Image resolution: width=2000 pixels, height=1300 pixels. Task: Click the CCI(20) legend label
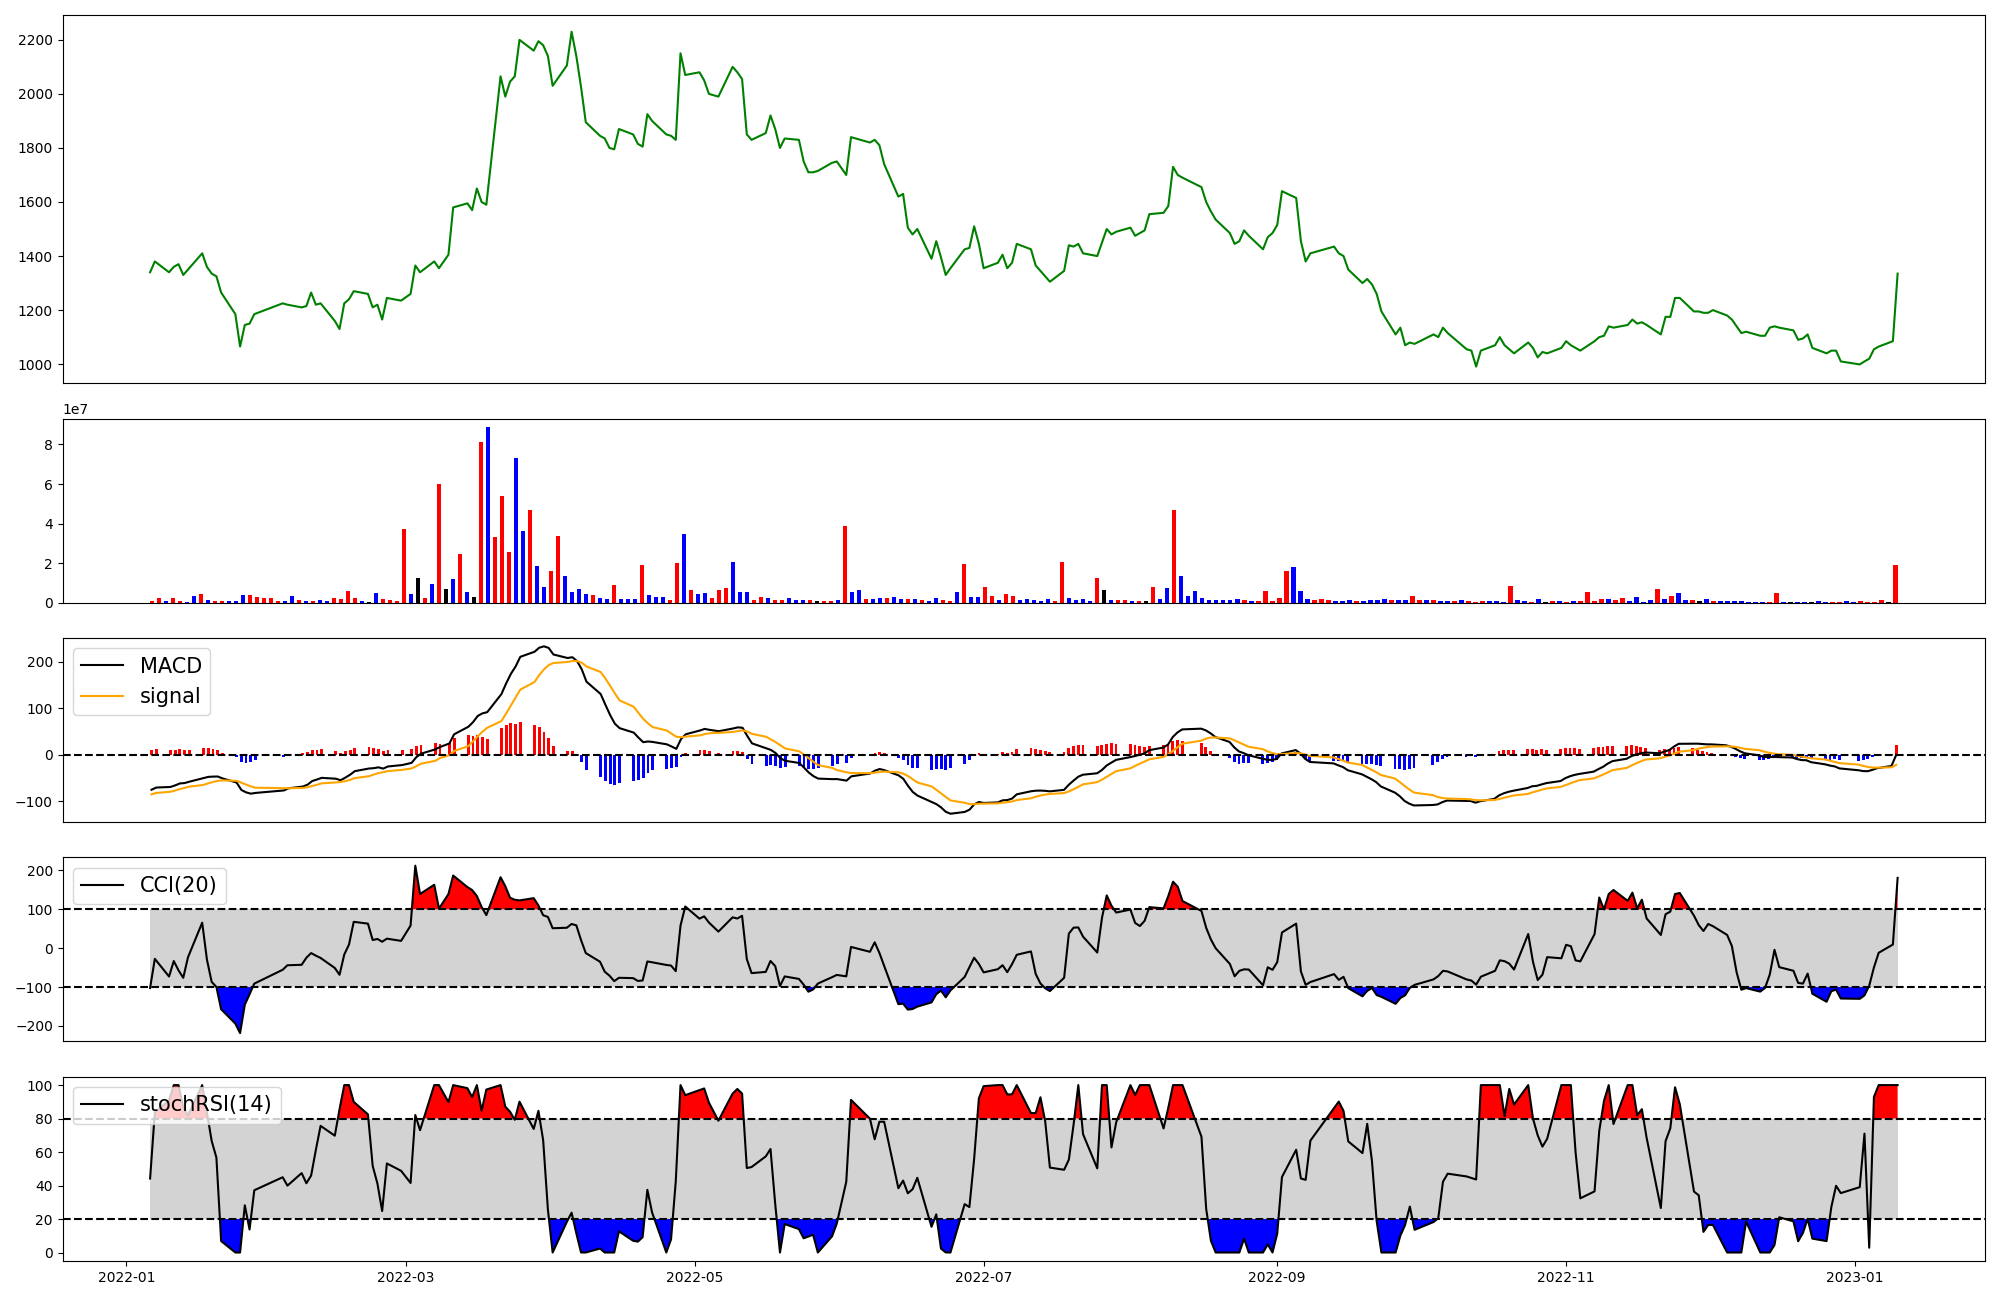tap(178, 885)
